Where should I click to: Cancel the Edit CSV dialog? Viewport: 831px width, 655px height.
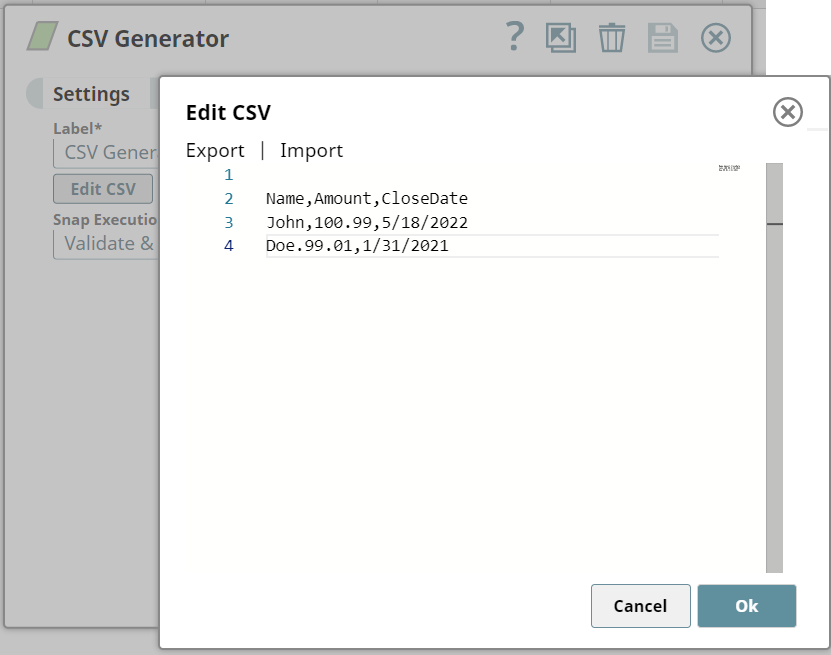tap(640, 606)
